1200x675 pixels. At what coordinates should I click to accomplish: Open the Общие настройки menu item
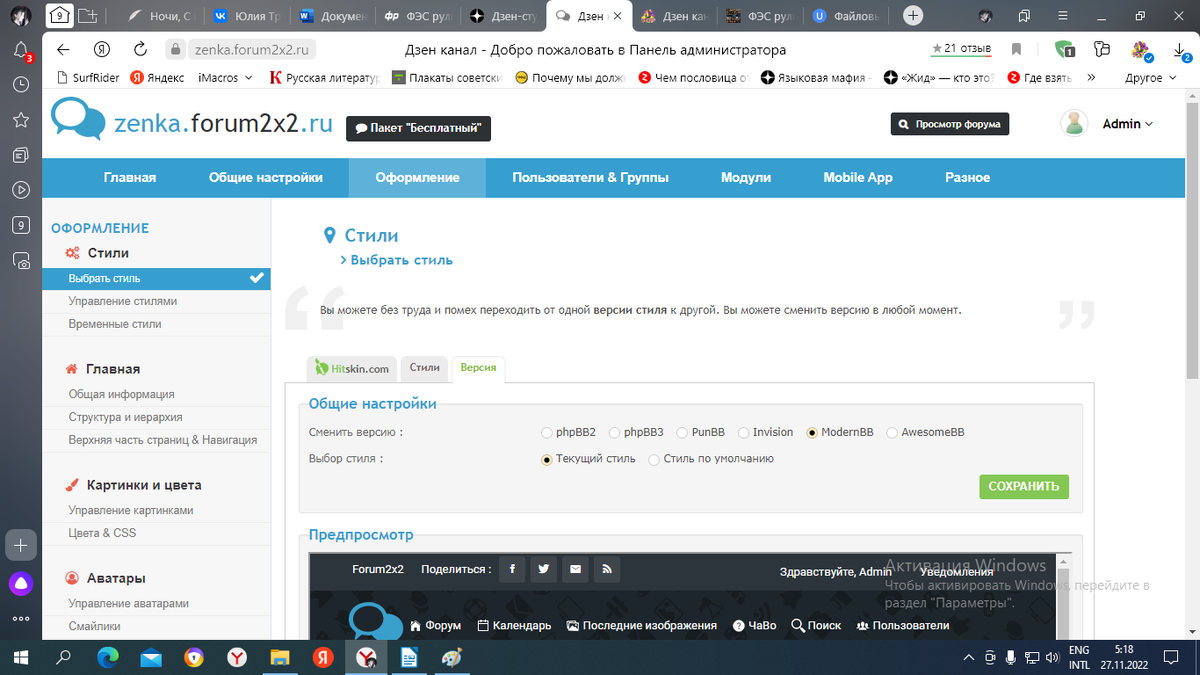(x=266, y=178)
